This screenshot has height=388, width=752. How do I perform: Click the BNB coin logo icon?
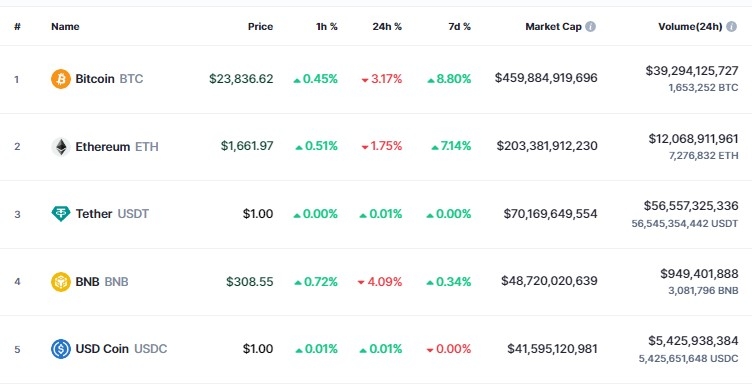click(61, 282)
